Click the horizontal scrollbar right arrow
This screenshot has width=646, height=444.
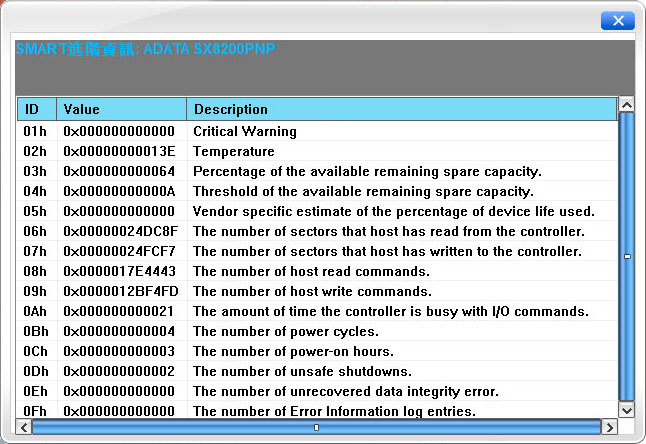(609, 427)
